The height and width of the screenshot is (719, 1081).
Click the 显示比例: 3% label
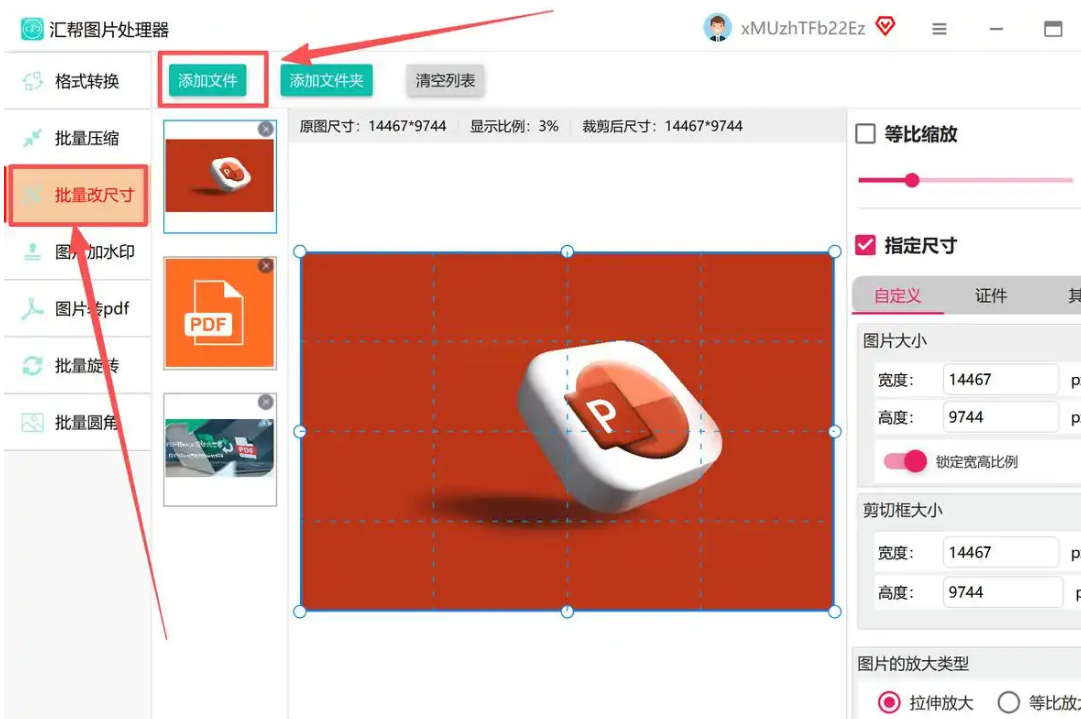[x=514, y=126]
